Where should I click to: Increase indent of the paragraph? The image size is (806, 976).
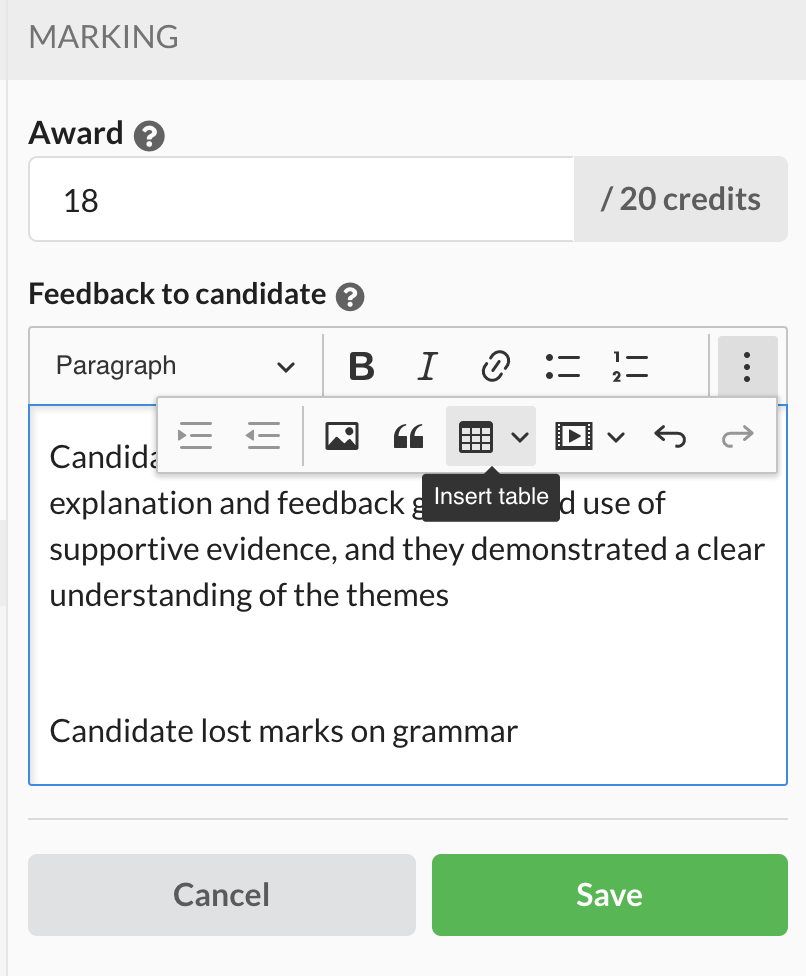tap(195, 436)
